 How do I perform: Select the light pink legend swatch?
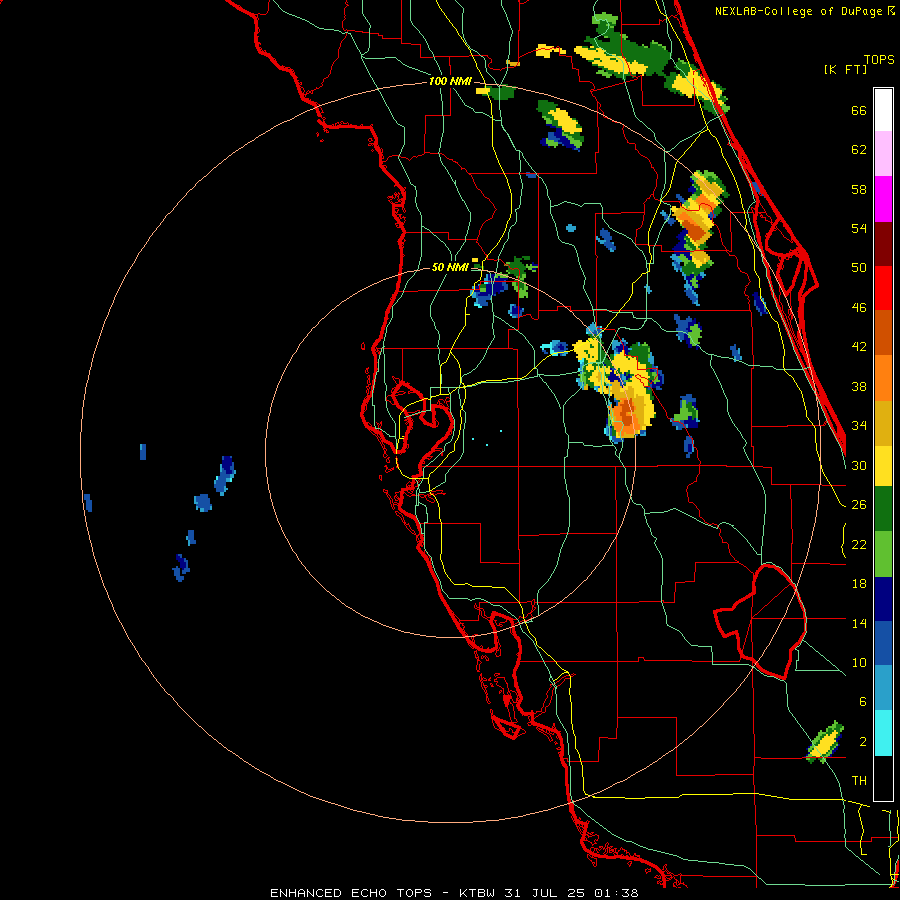[883, 154]
